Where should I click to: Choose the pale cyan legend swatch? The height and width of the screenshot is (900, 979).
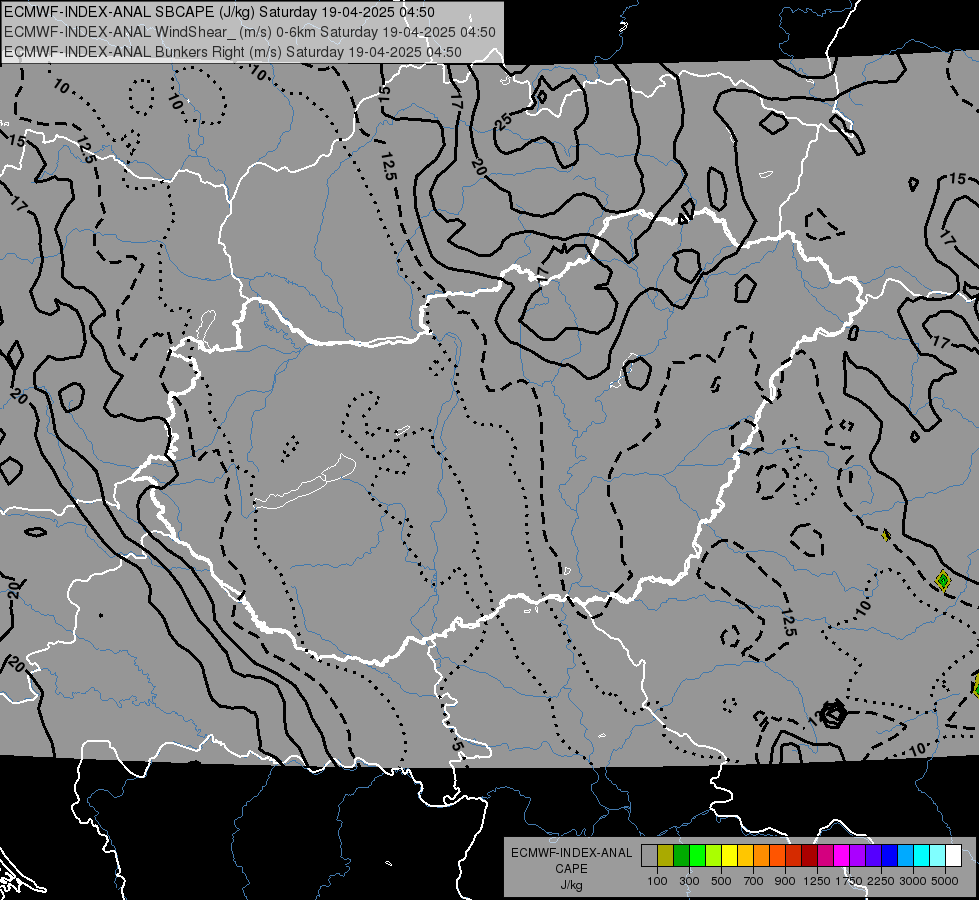point(938,856)
